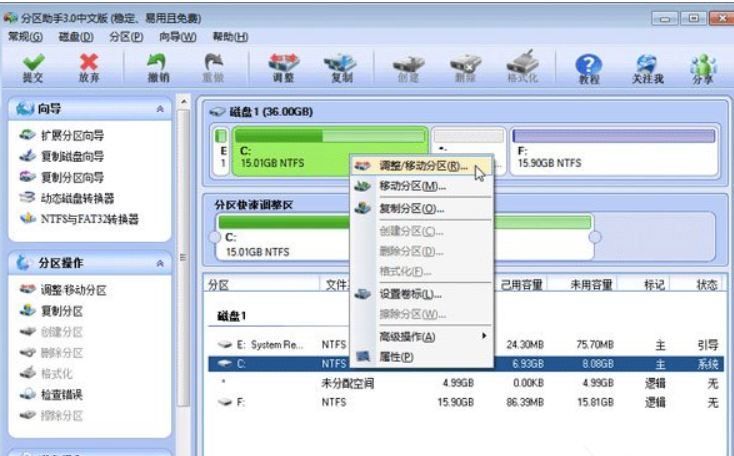Open 复制磁盘向导 in the wizard panel
Image resolution: width=734 pixels, height=456 pixels.
tap(62, 156)
